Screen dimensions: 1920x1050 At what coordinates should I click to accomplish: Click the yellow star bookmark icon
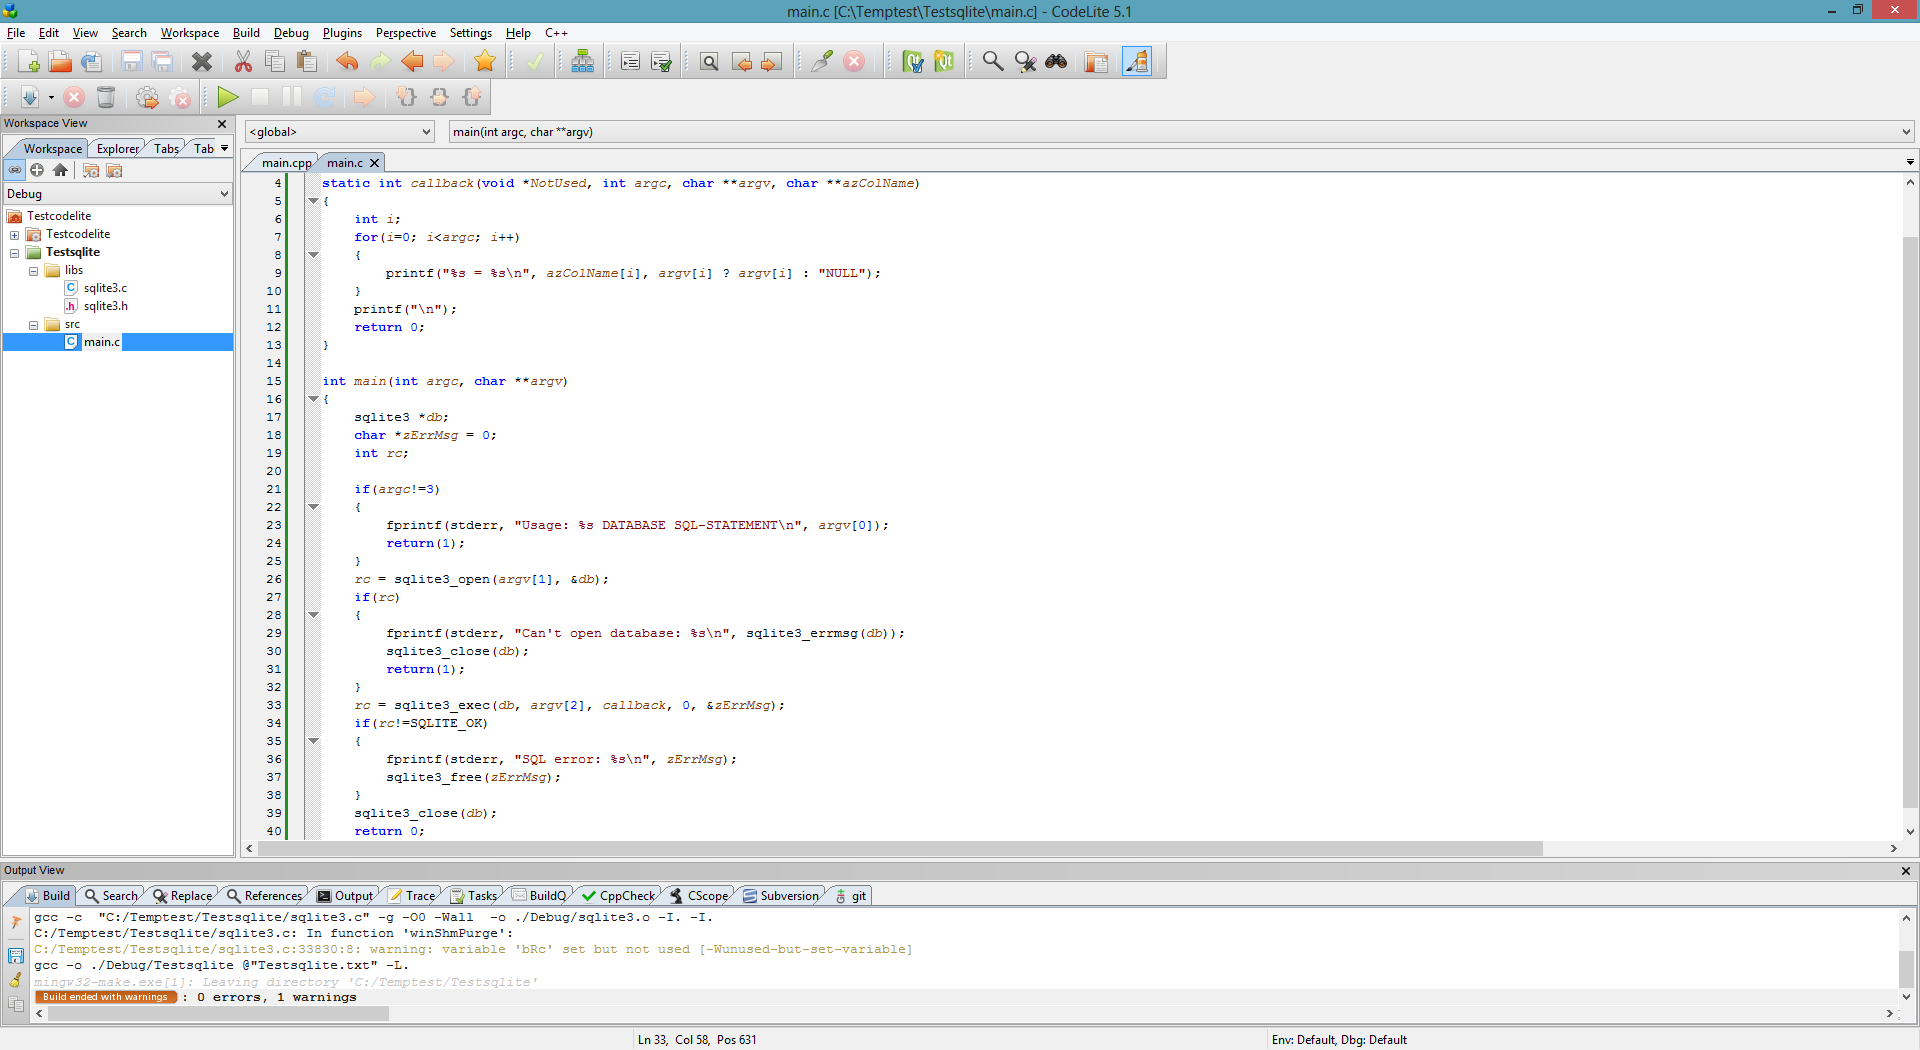485,62
